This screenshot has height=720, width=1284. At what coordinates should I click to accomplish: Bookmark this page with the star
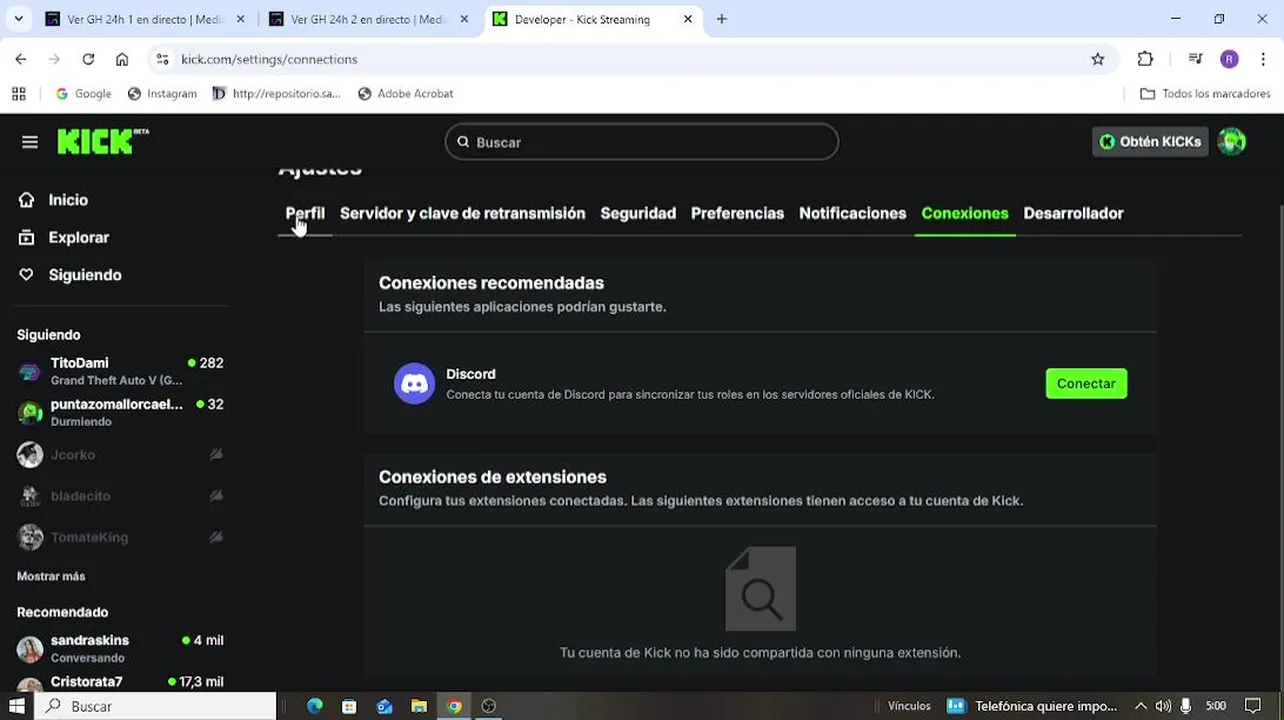point(1098,59)
